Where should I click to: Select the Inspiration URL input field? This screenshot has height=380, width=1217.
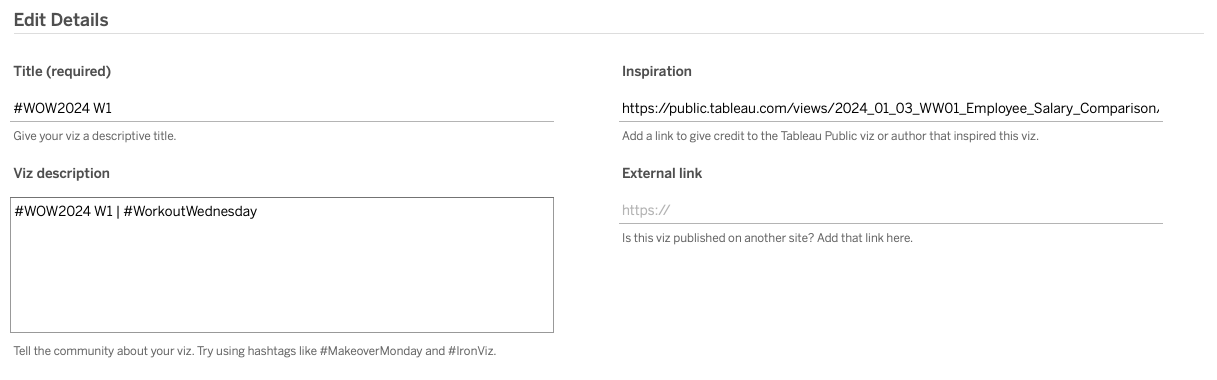click(890, 108)
